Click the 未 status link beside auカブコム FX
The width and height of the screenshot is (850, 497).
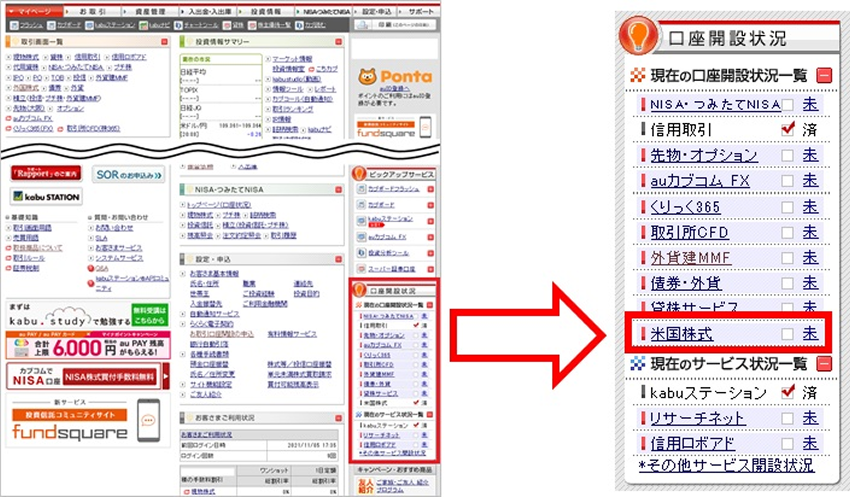click(x=810, y=180)
